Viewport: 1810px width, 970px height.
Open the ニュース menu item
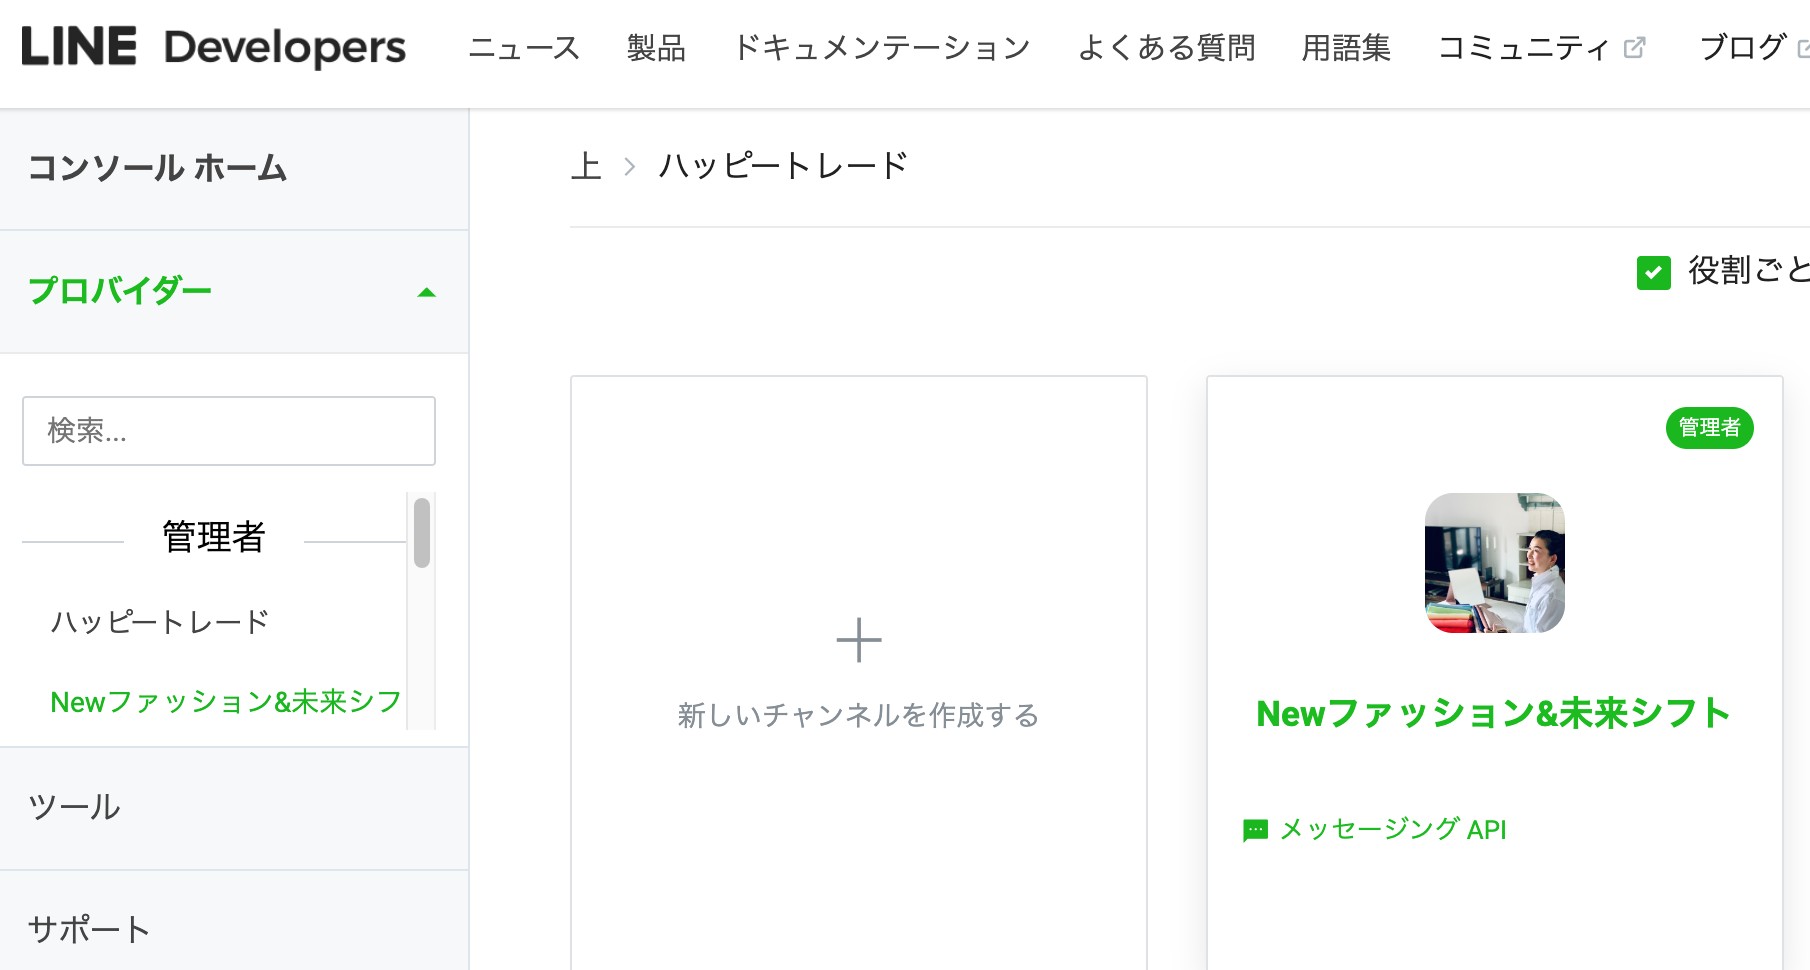[x=524, y=47]
